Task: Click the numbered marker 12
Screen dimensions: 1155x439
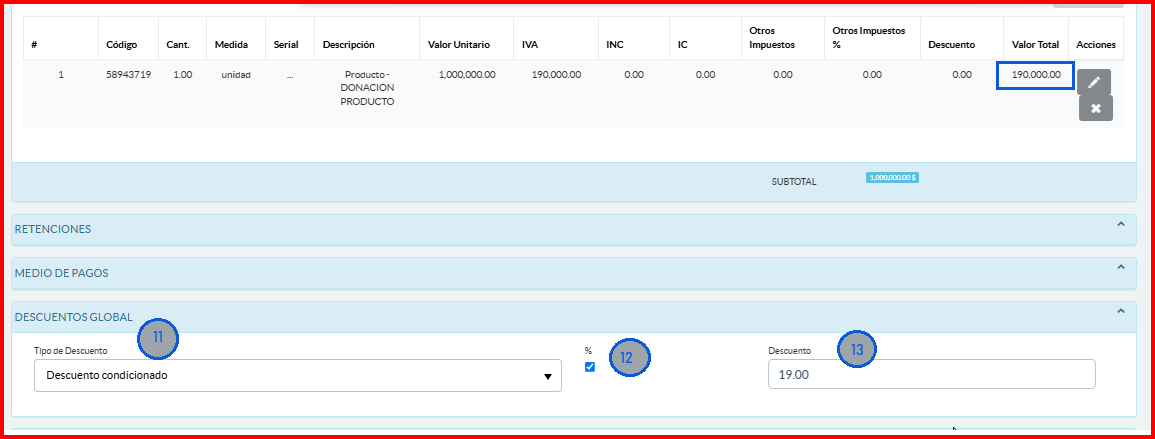Action: (629, 357)
